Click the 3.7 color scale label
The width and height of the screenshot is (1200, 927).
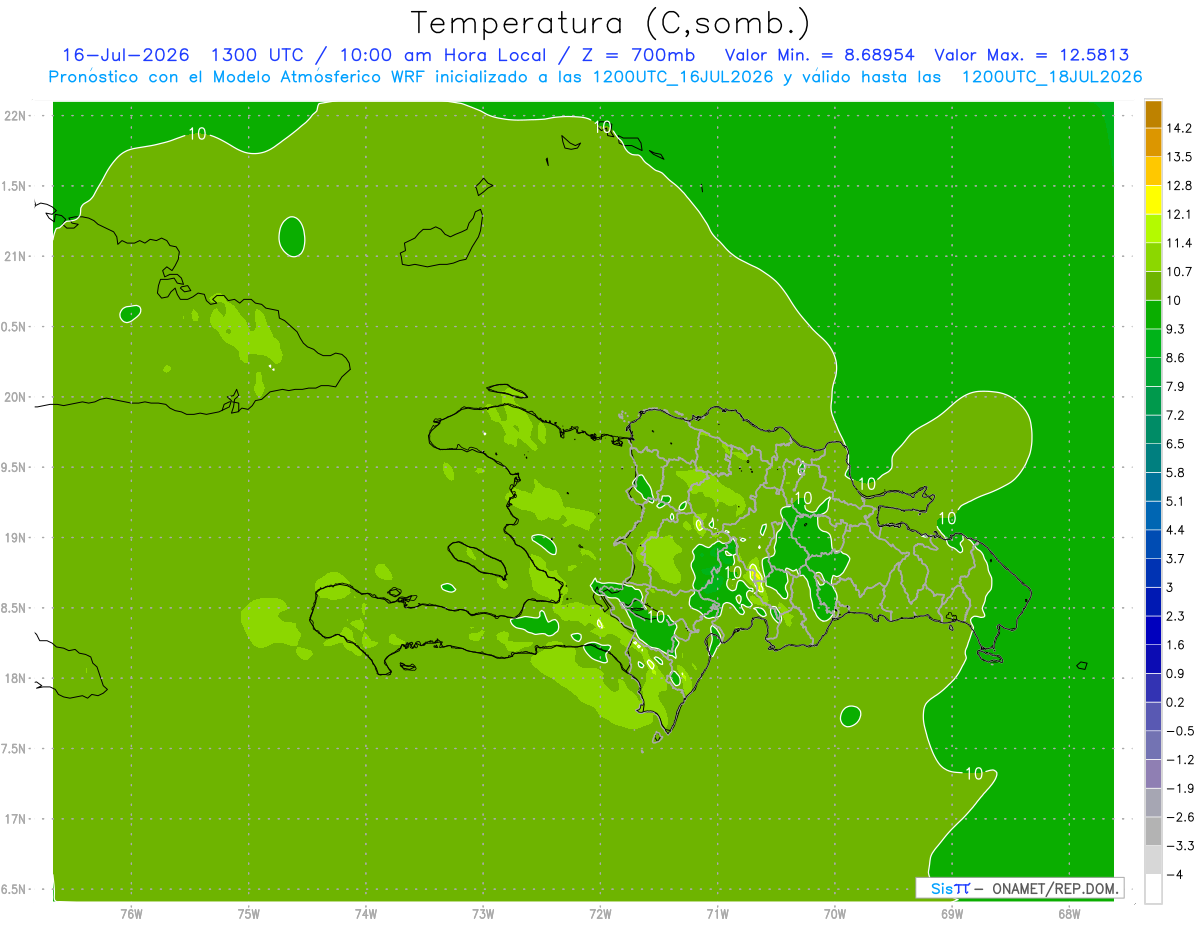pyautogui.click(x=1175, y=559)
